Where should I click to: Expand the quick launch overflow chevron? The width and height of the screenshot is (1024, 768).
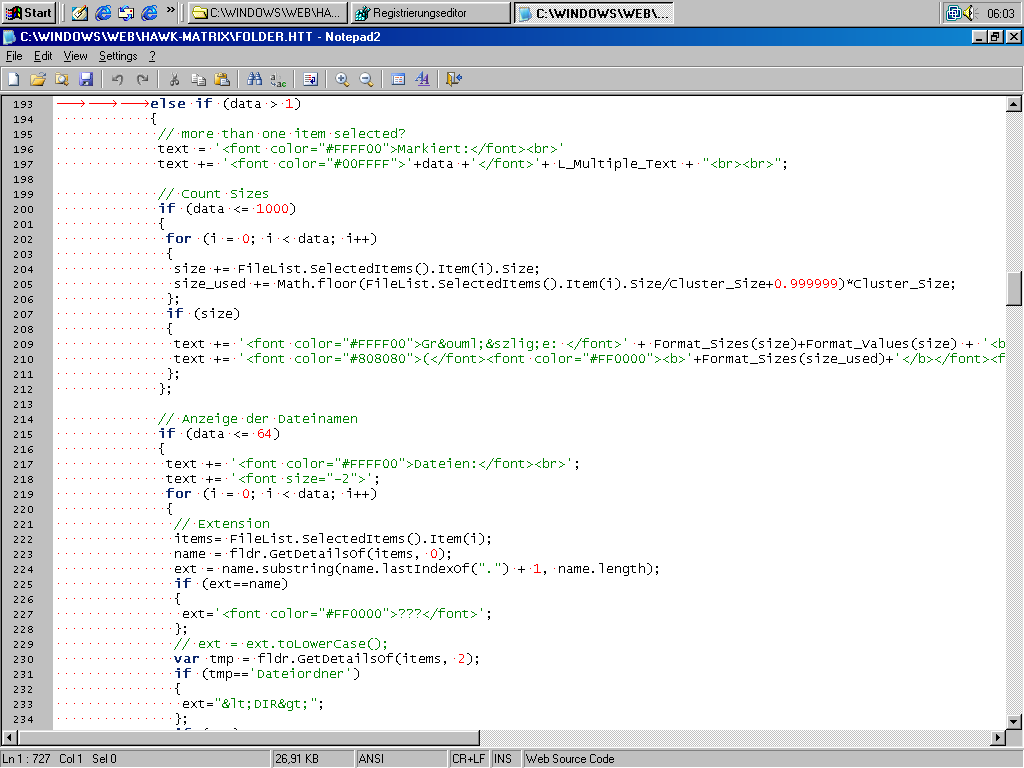[x=171, y=10]
